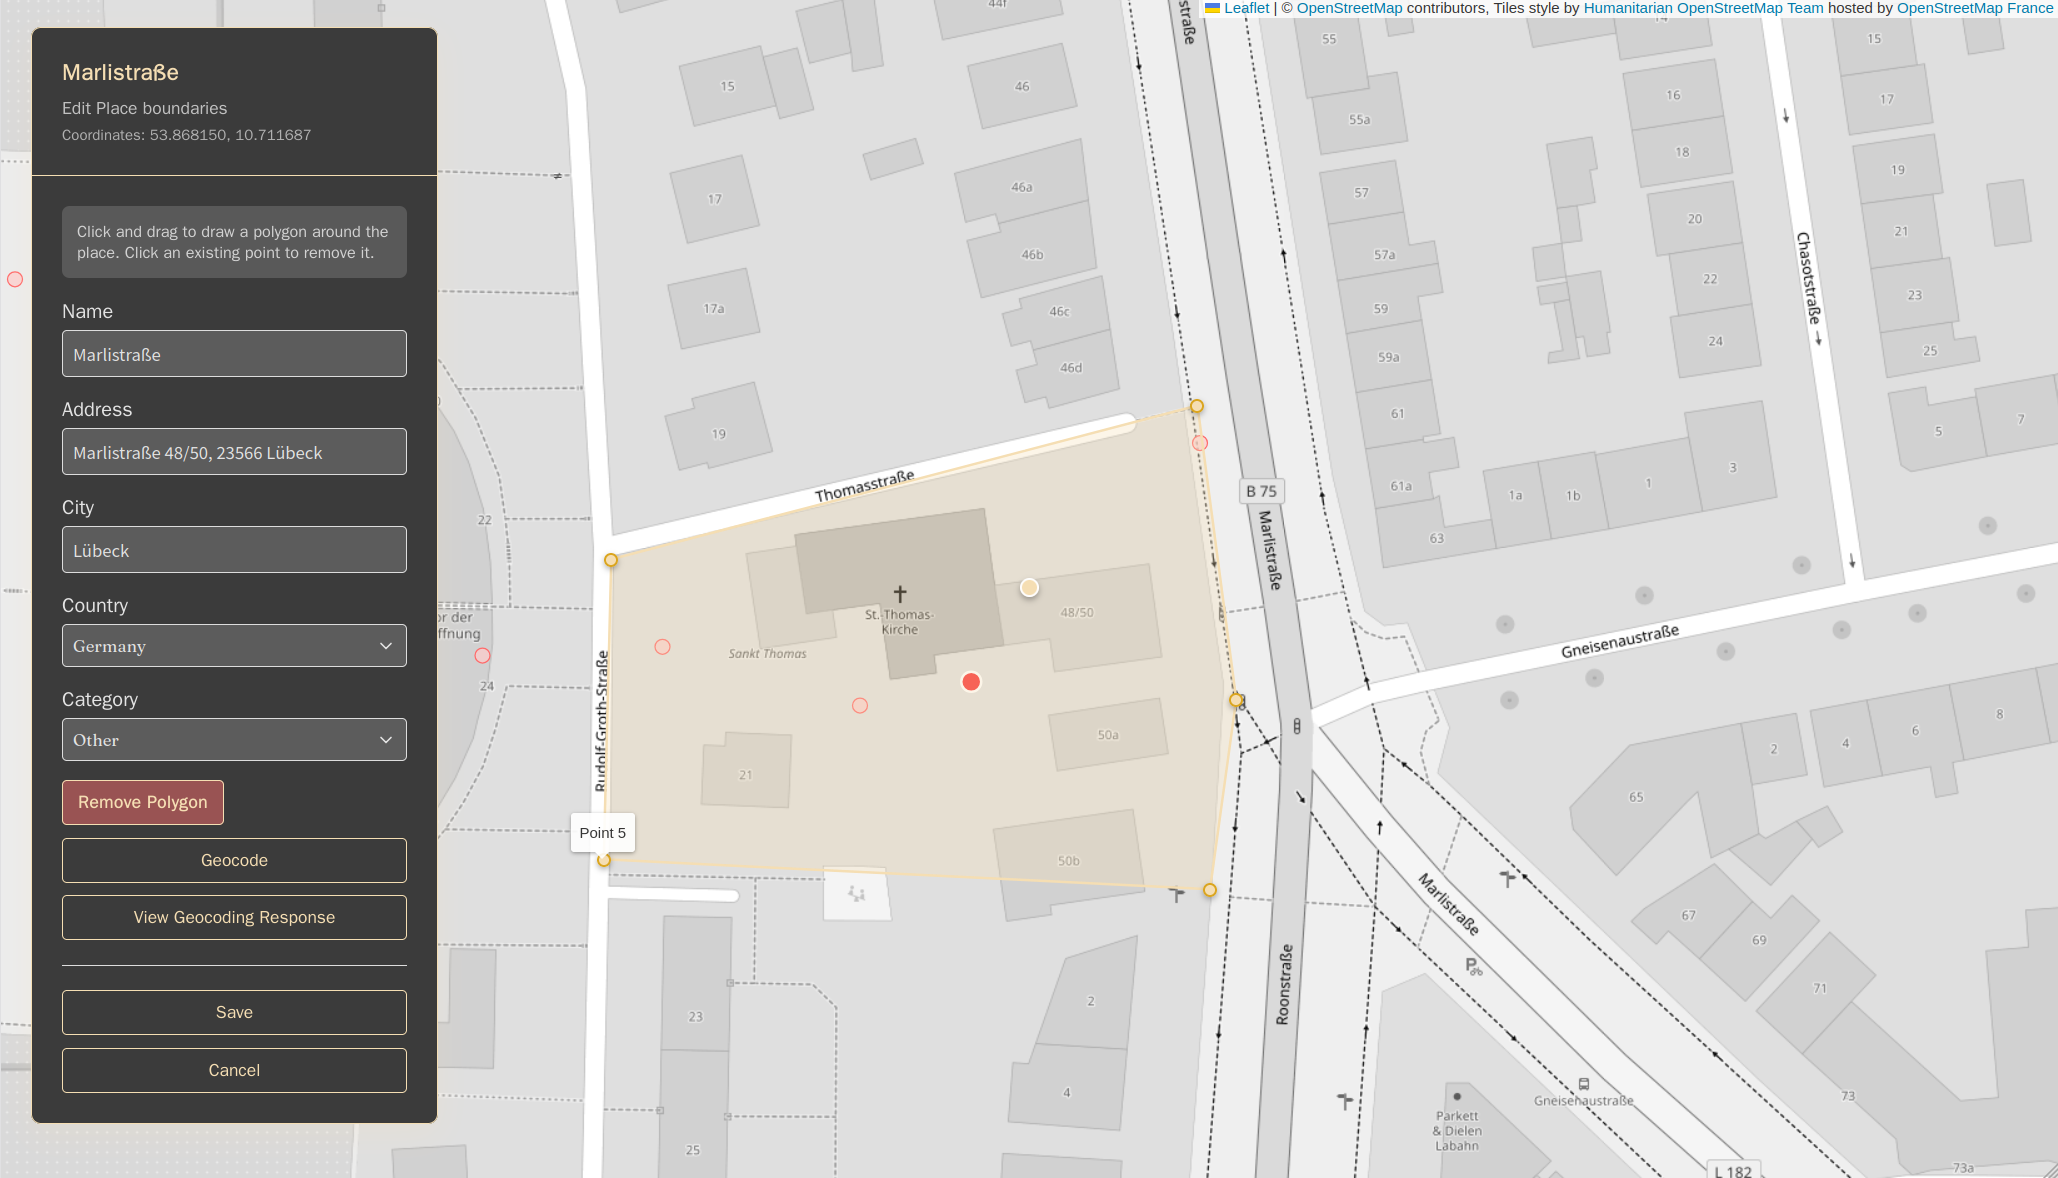Click the solid red place marker
The width and height of the screenshot is (2058, 1178).
(x=971, y=682)
